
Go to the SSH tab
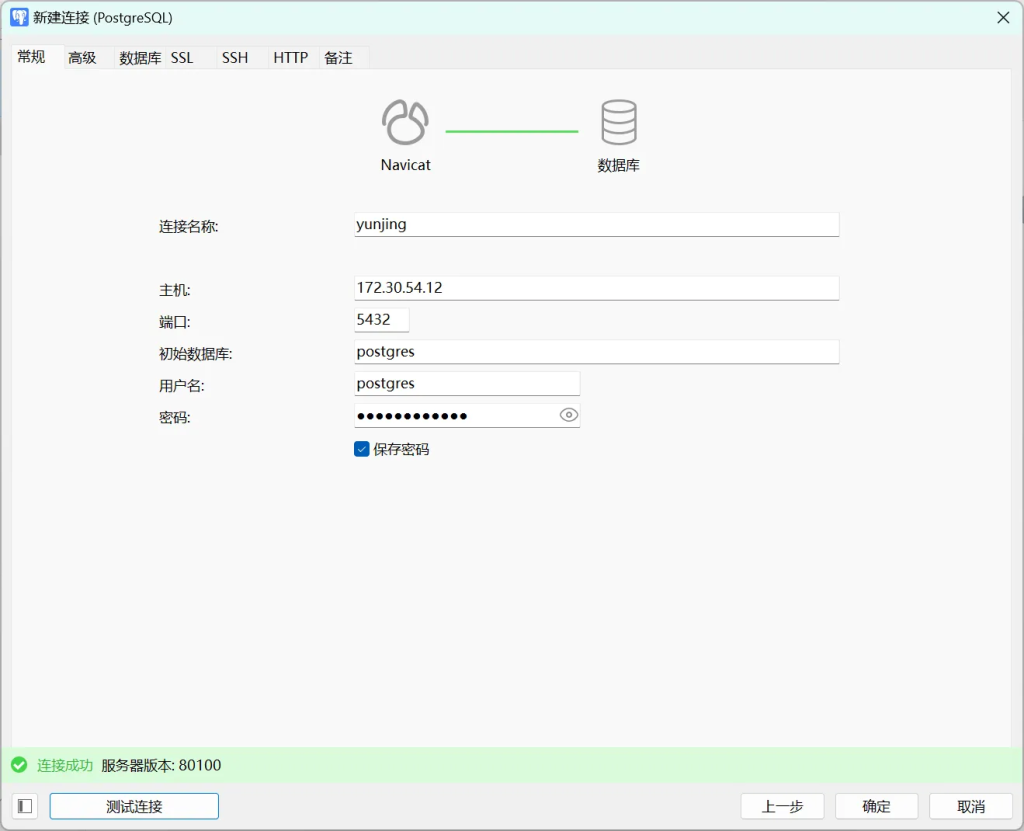click(x=235, y=58)
